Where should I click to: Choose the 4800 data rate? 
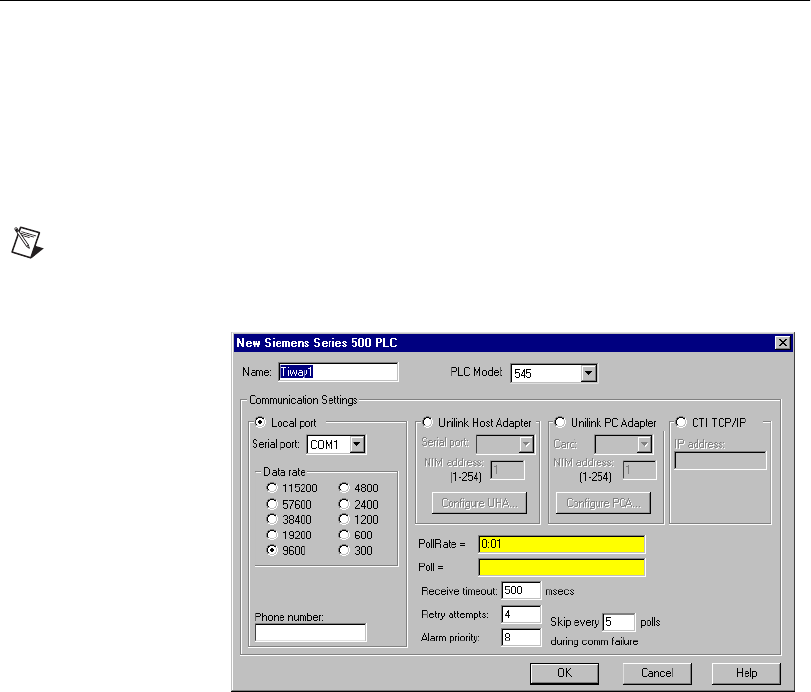click(x=344, y=488)
